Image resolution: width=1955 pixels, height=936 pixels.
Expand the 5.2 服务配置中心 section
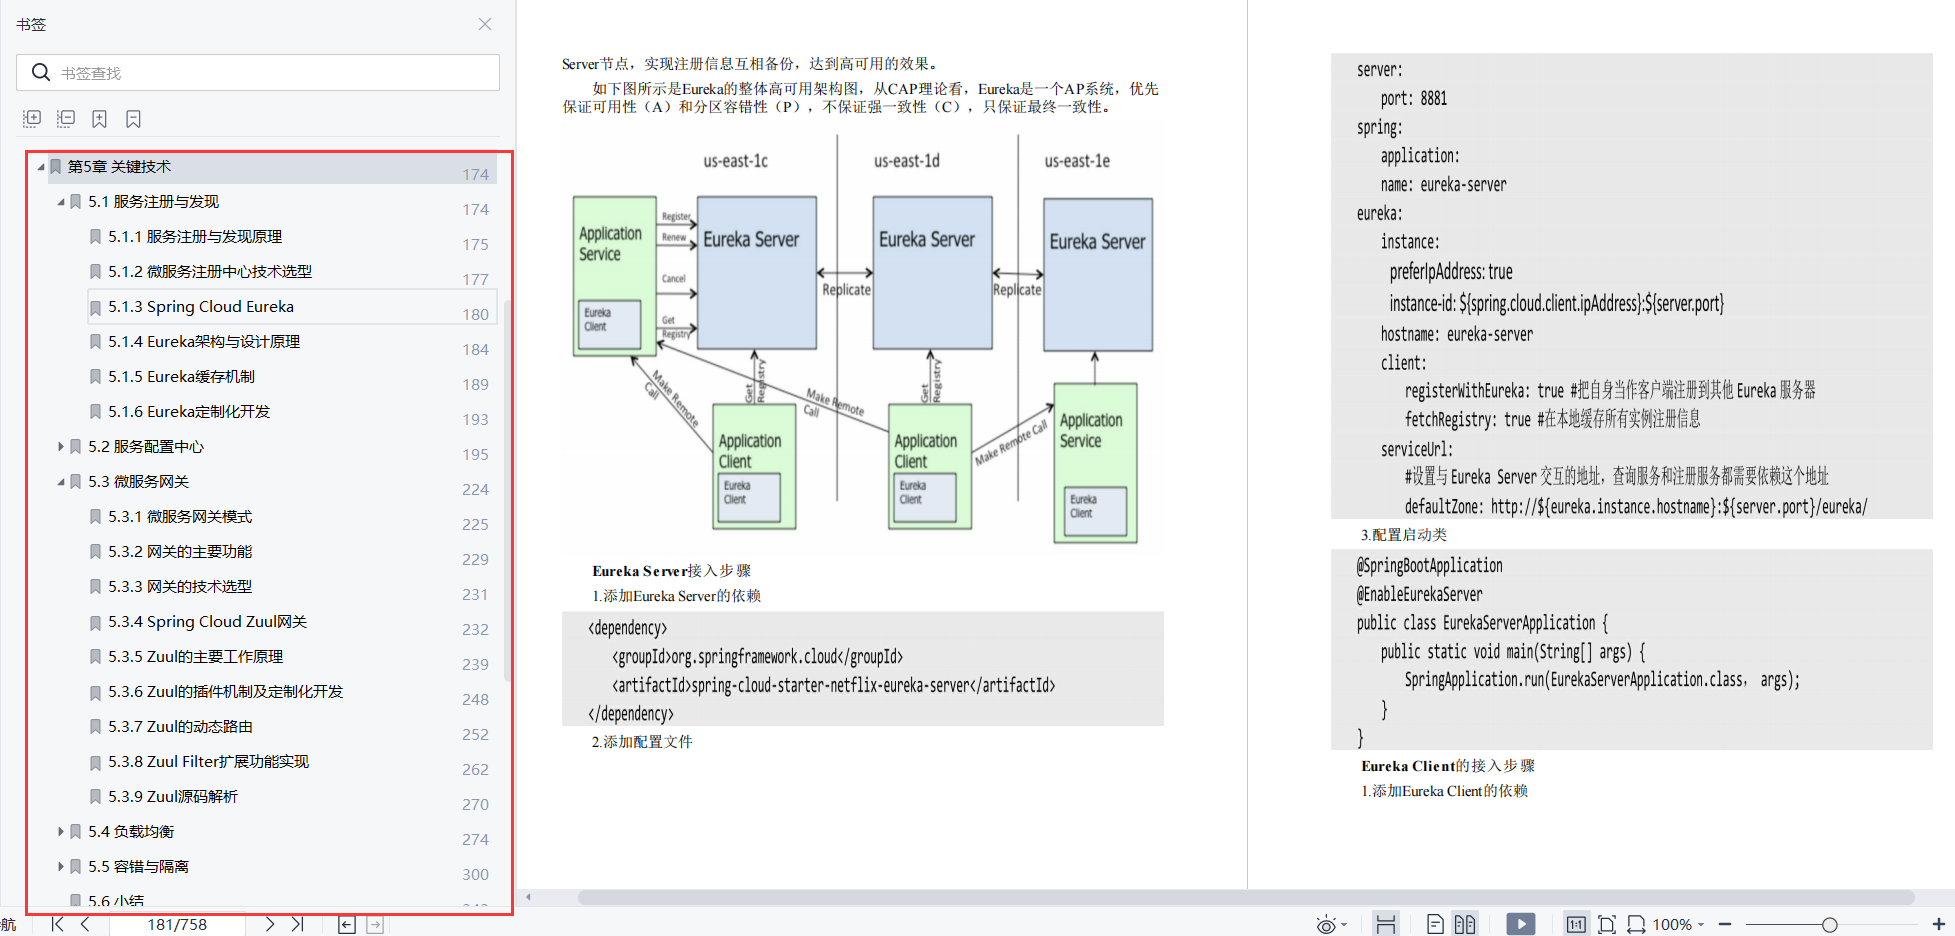(x=61, y=447)
